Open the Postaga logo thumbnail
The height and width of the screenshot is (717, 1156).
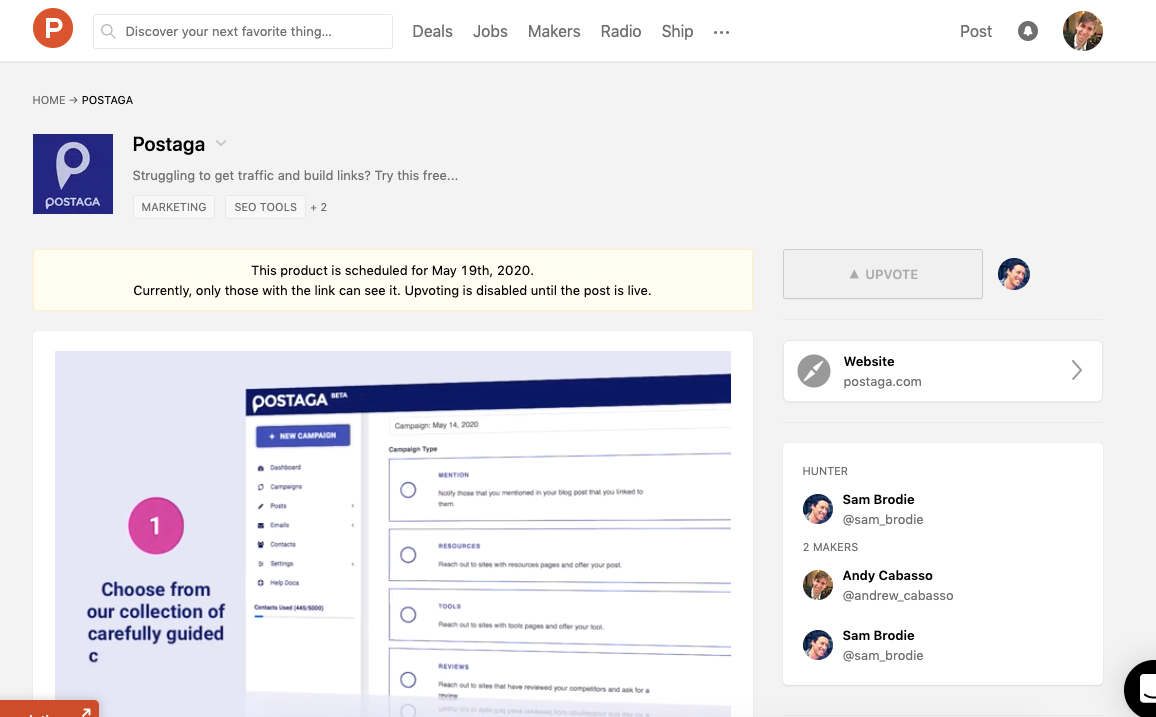[x=73, y=174]
